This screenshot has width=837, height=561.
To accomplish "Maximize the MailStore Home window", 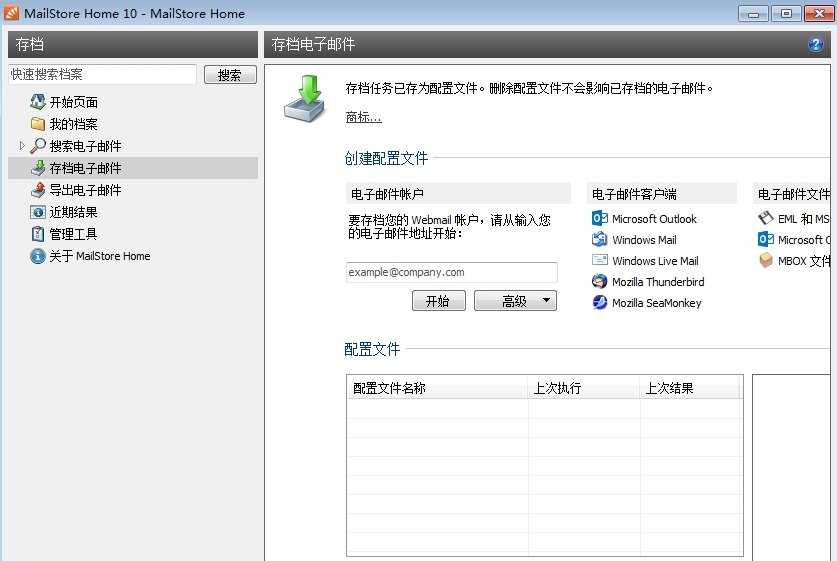I will (x=786, y=13).
